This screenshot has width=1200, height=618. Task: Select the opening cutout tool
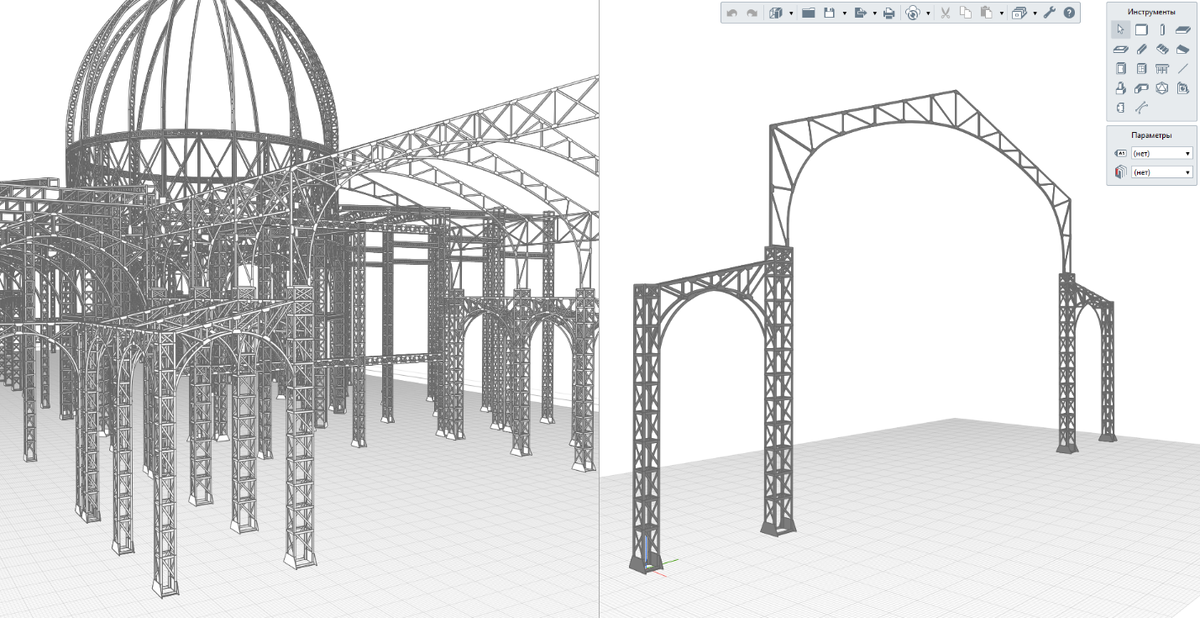click(1120, 108)
